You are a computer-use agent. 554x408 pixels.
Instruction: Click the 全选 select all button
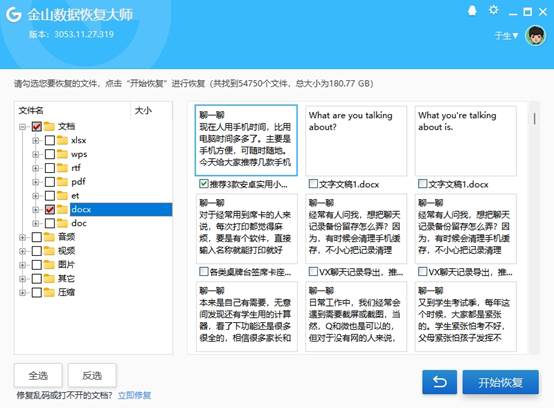pyautogui.click(x=38, y=376)
